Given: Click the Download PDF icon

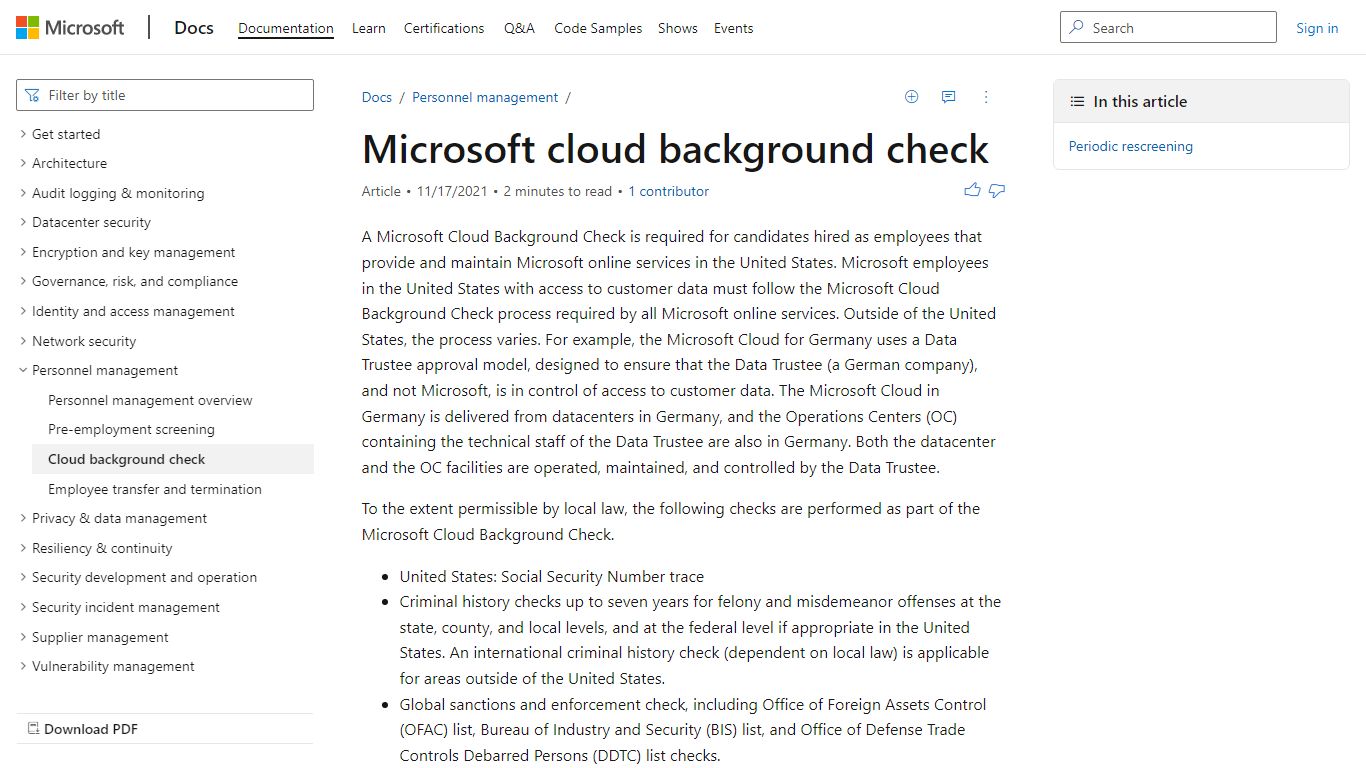Looking at the screenshot, I should (33, 729).
